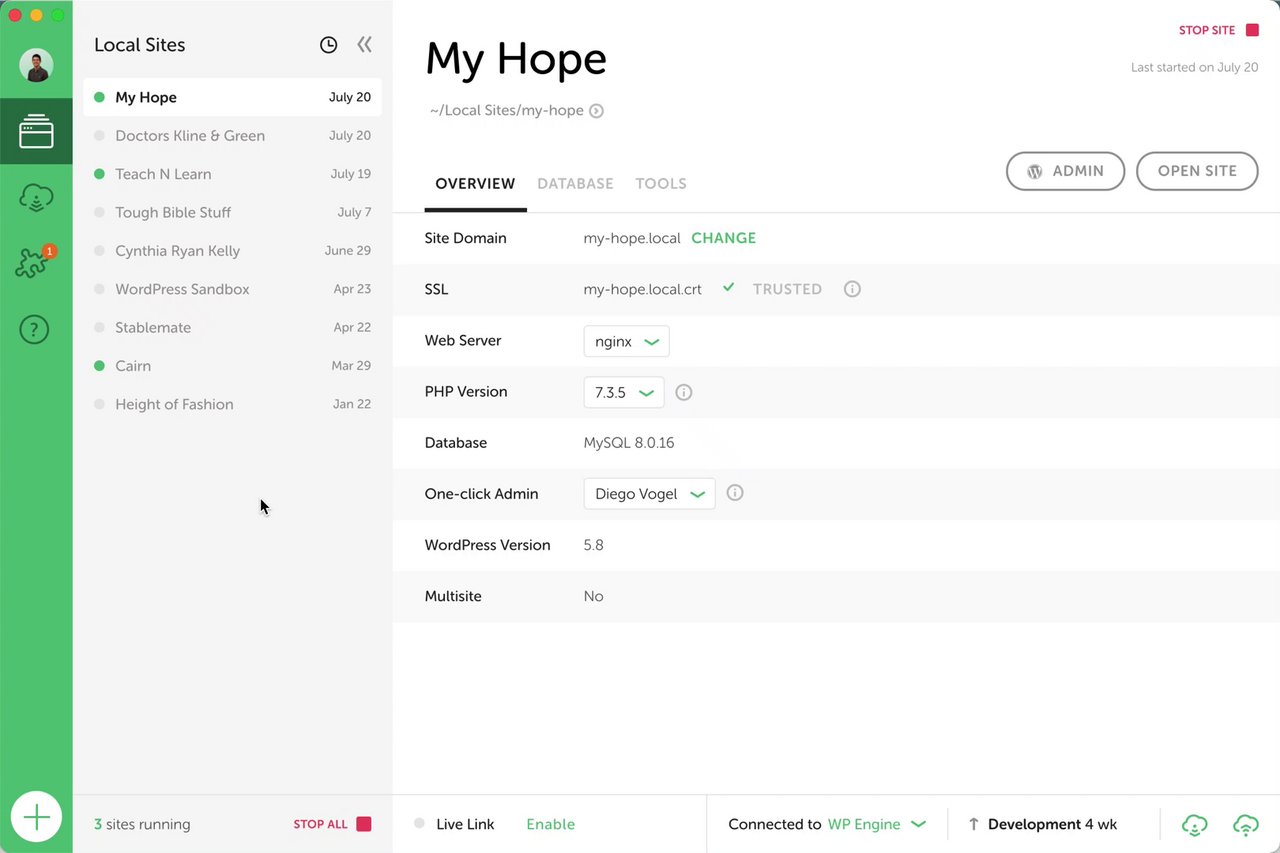Open the Web Server nginx dropdown
The image size is (1280, 853).
(x=626, y=341)
